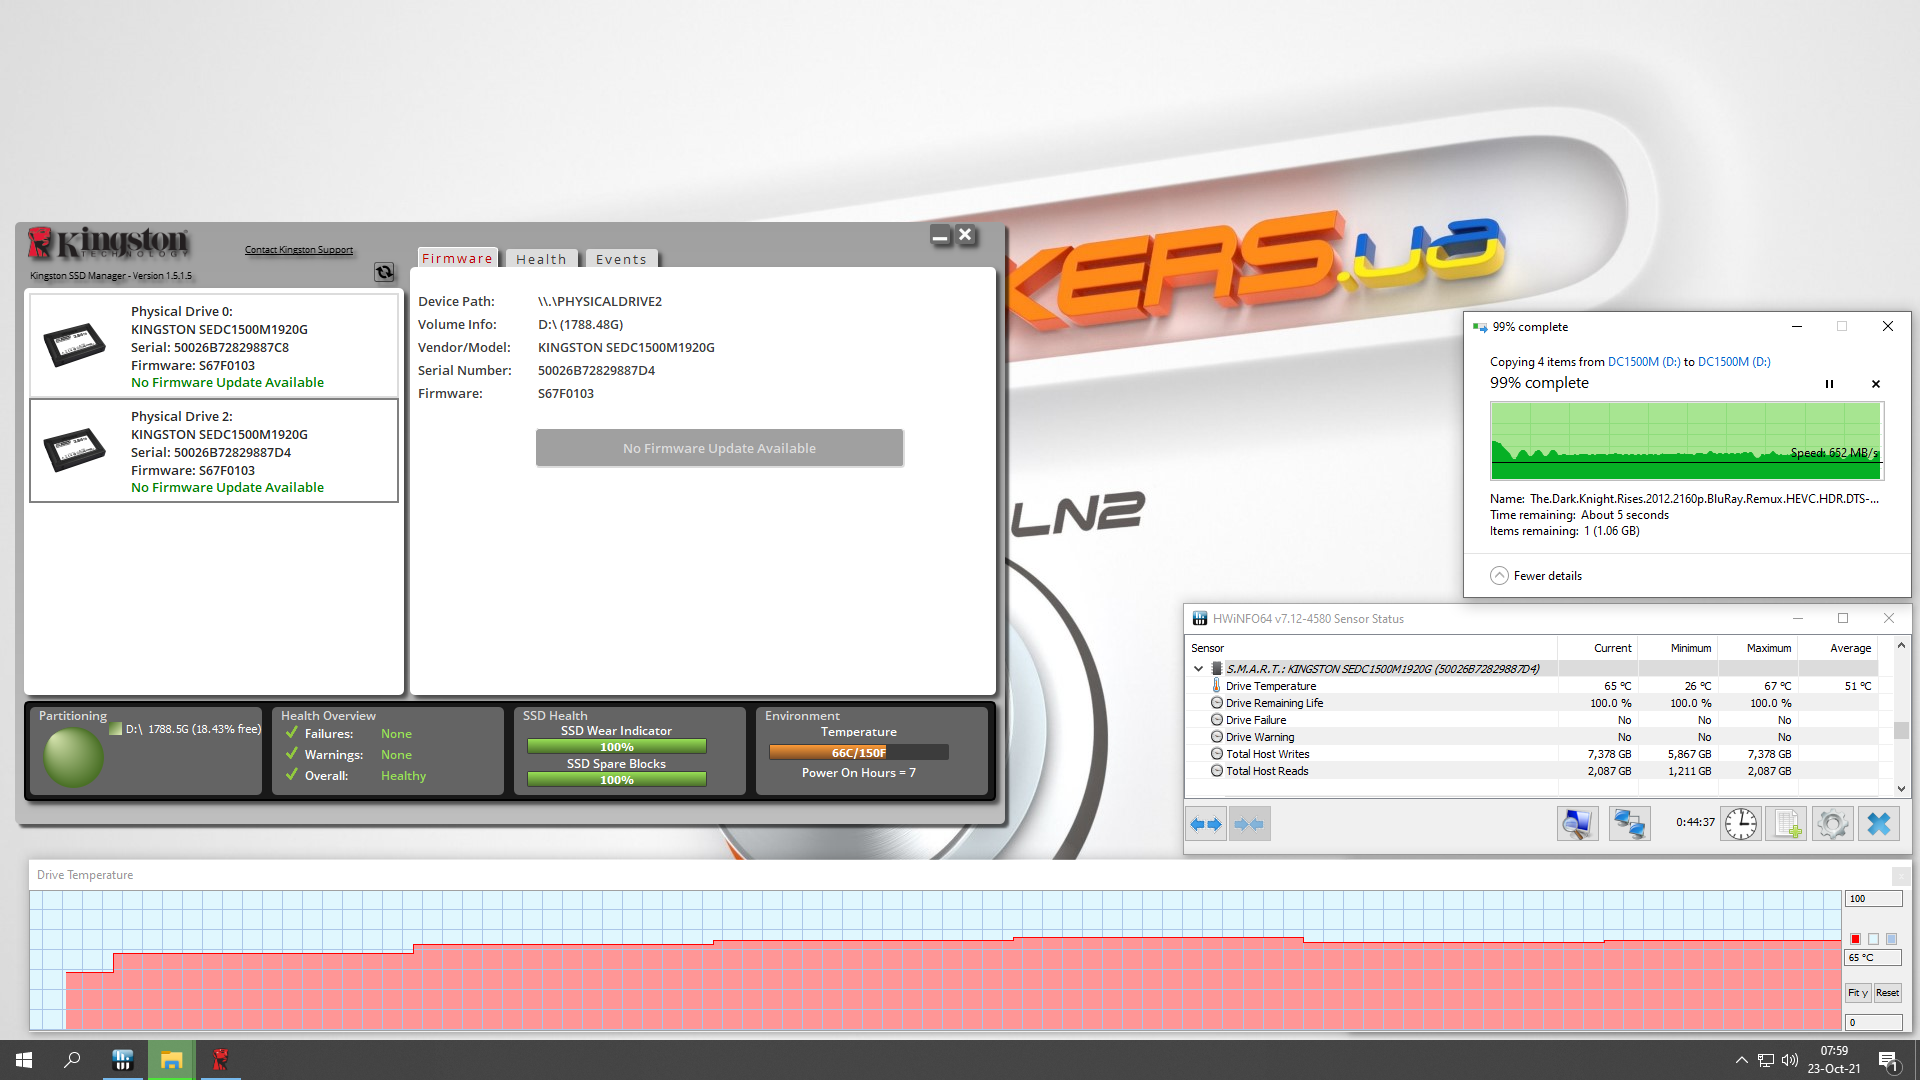This screenshot has width=1920, height=1080.
Task: Click the HWiNFO reset clock icon
Action: (1740, 824)
